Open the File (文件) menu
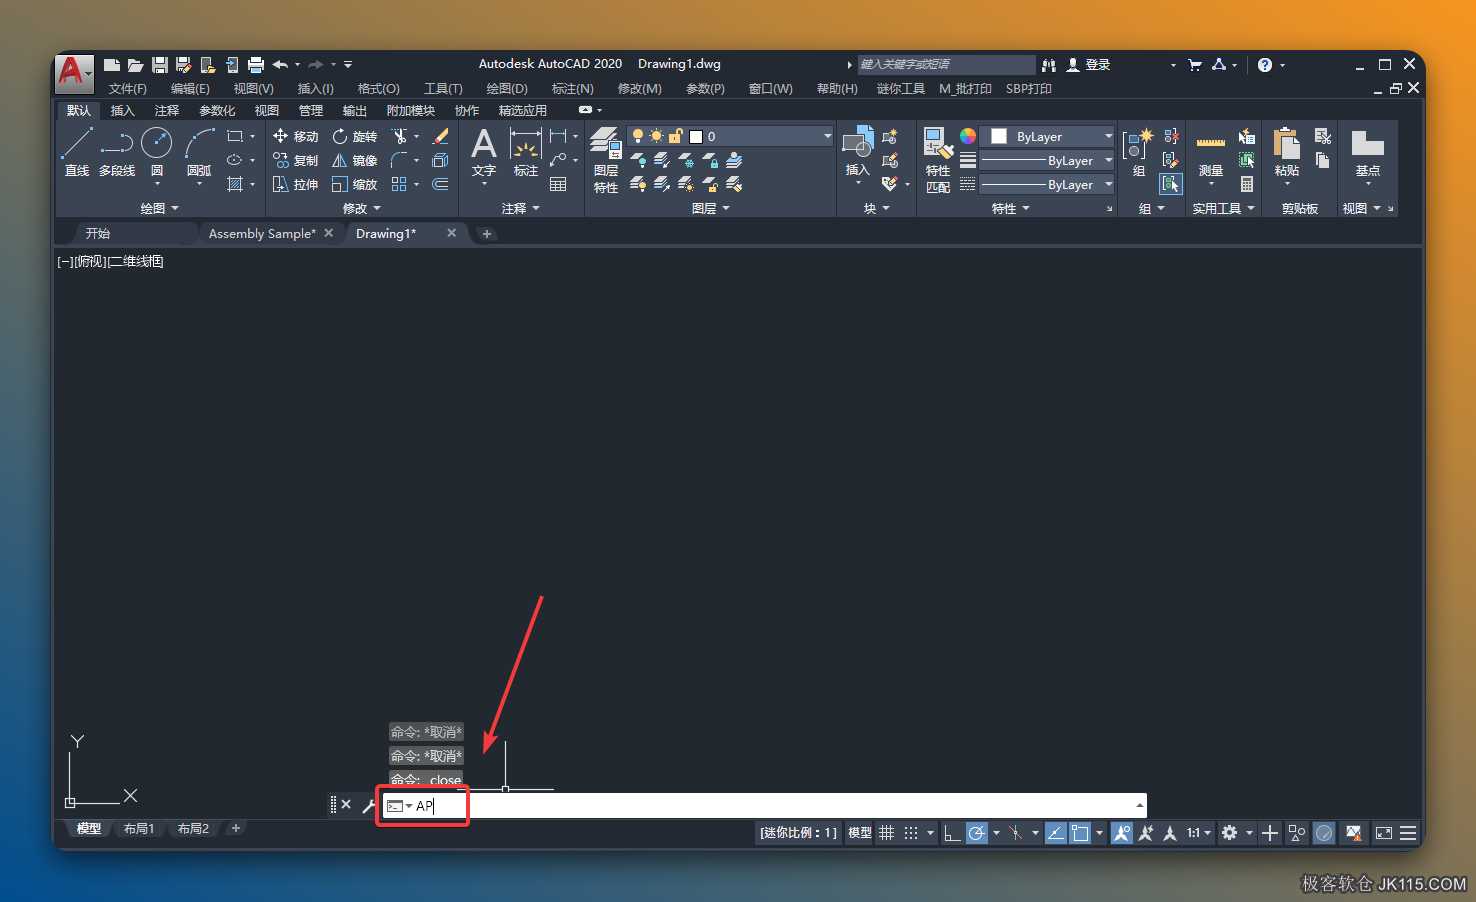The width and height of the screenshot is (1476, 902). 128,89
